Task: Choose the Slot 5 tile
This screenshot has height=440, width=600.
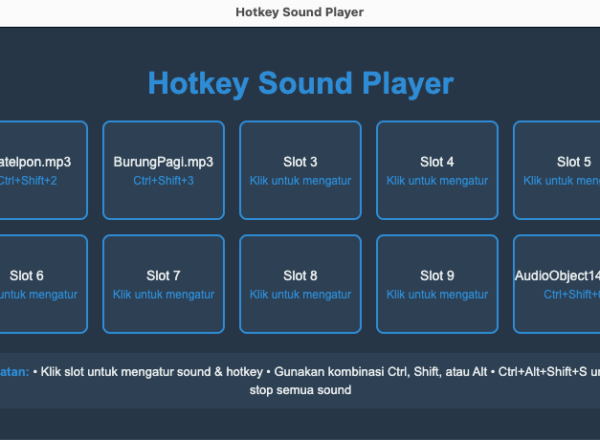Action: tap(560, 170)
